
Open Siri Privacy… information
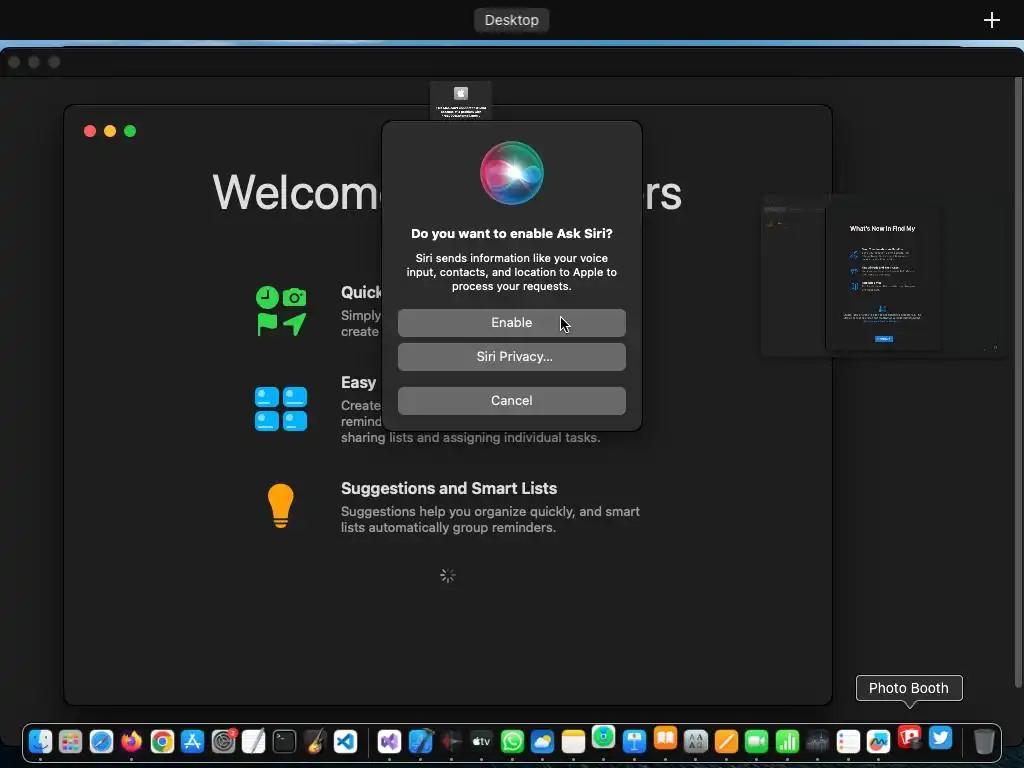coord(511,357)
